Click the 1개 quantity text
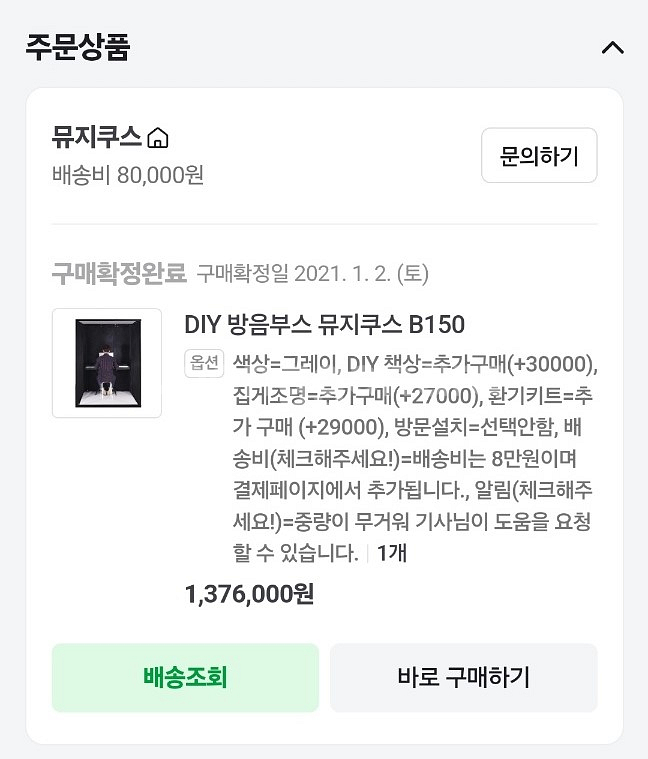The height and width of the screenshot is (759, 648). tap(390, 553)
